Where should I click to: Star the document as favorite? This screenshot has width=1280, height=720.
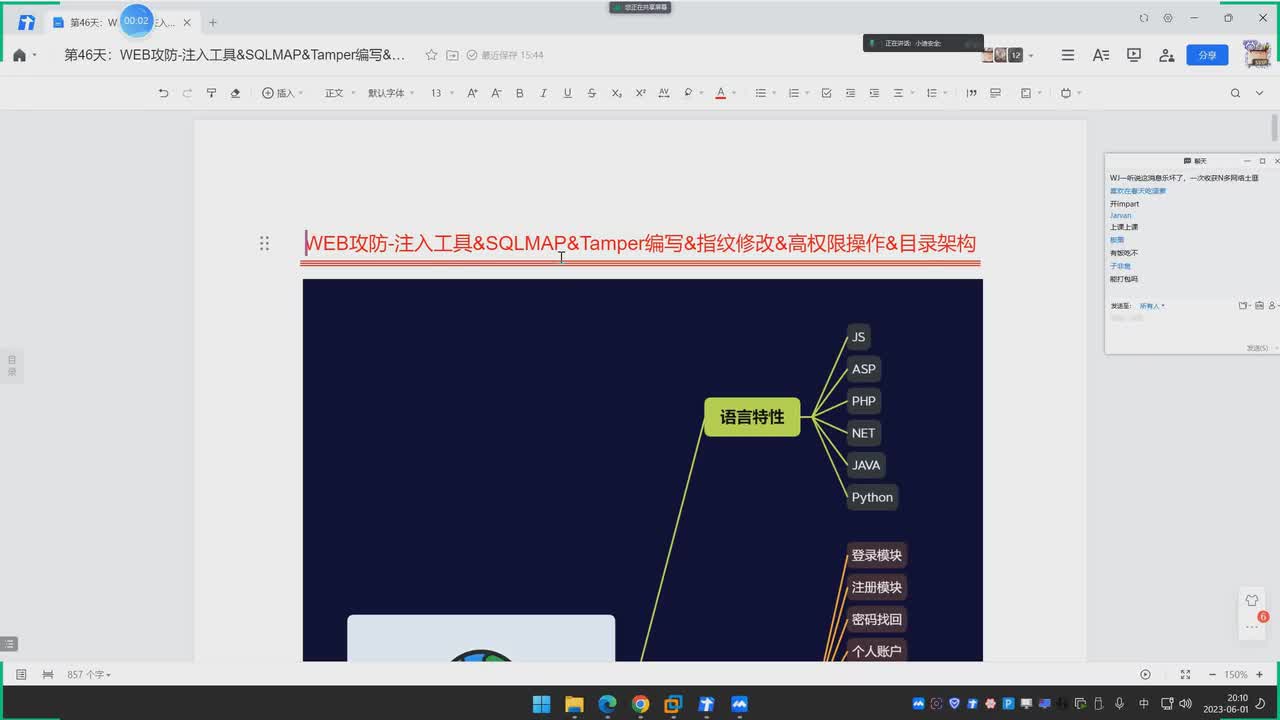[x=431, y=55]
